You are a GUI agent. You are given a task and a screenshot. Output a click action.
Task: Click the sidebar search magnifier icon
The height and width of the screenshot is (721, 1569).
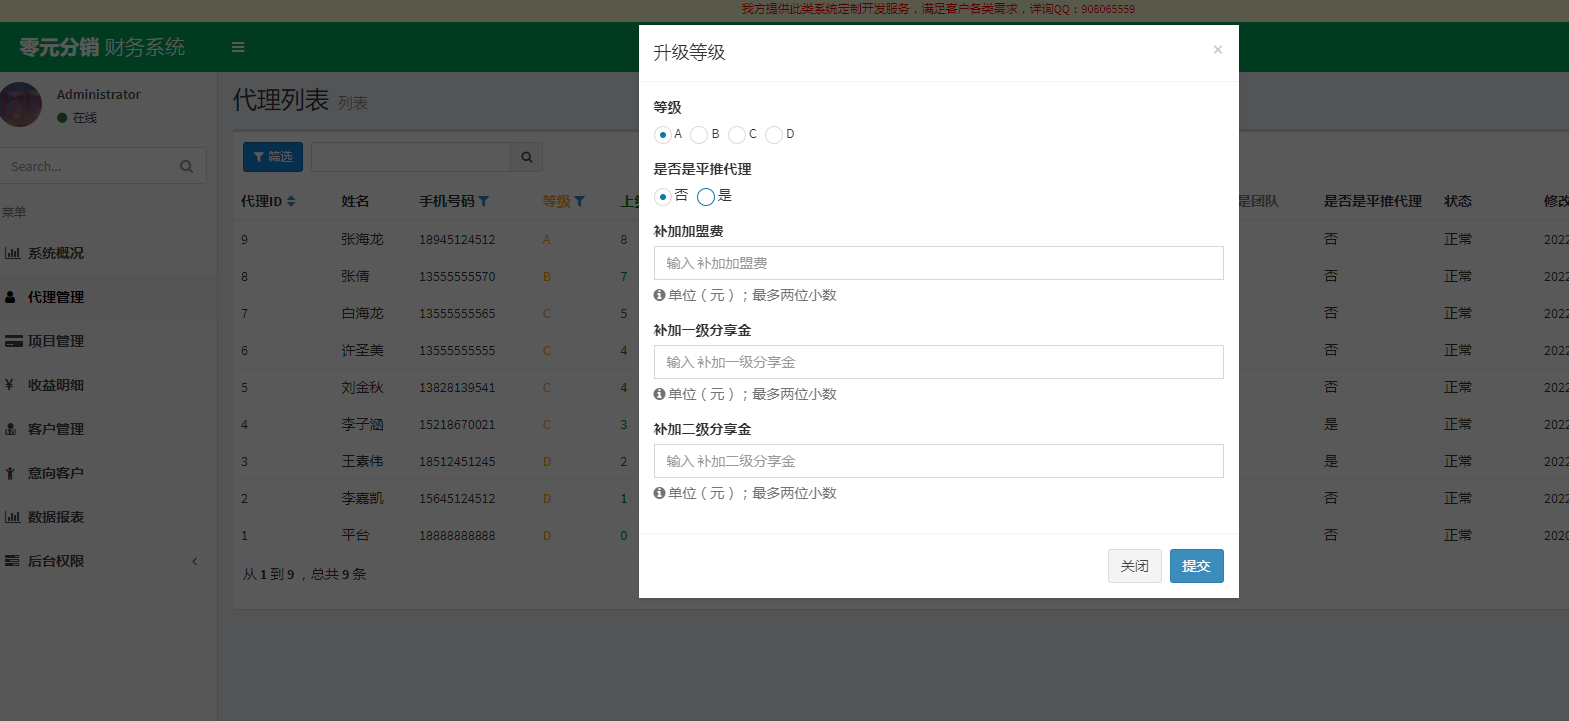(x=186, y=166)
